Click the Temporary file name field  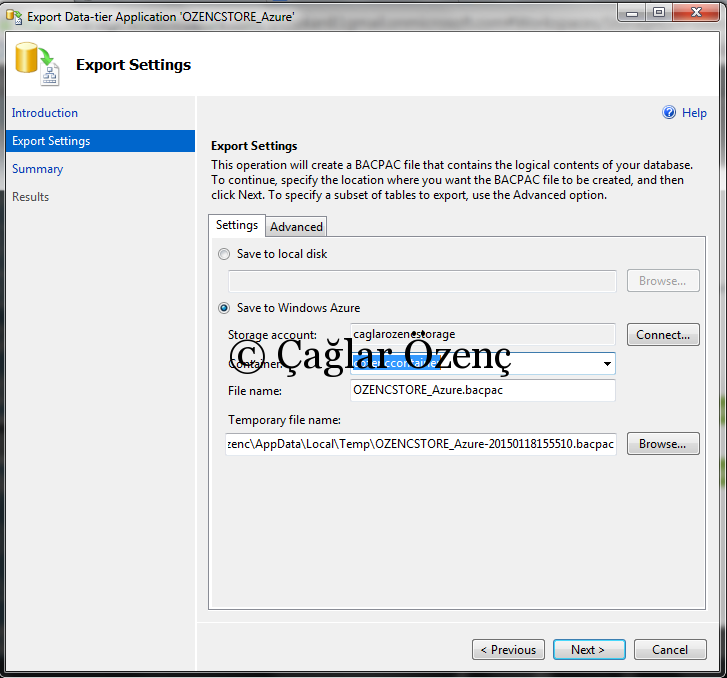tap(421, 444)
